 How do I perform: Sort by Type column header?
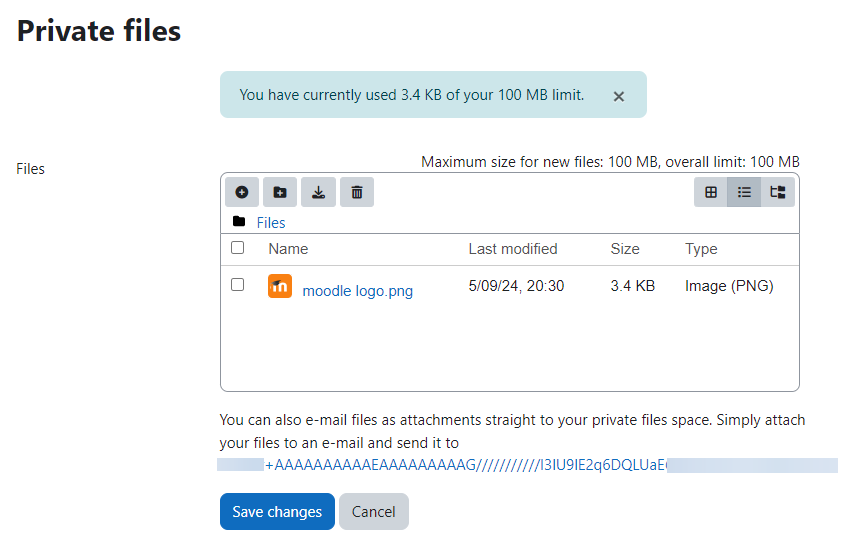pyautogui.click(x=701, y=249)
